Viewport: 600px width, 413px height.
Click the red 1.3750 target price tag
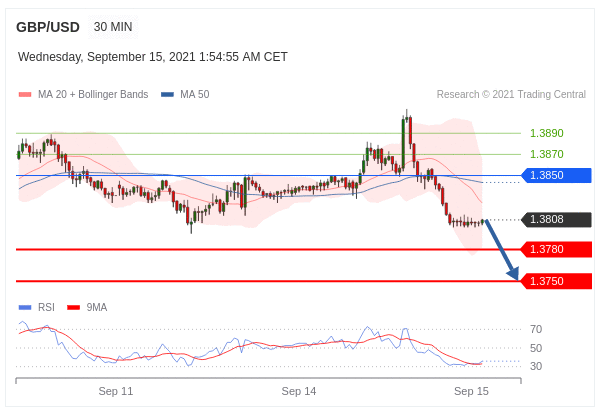tap(557, 281)
